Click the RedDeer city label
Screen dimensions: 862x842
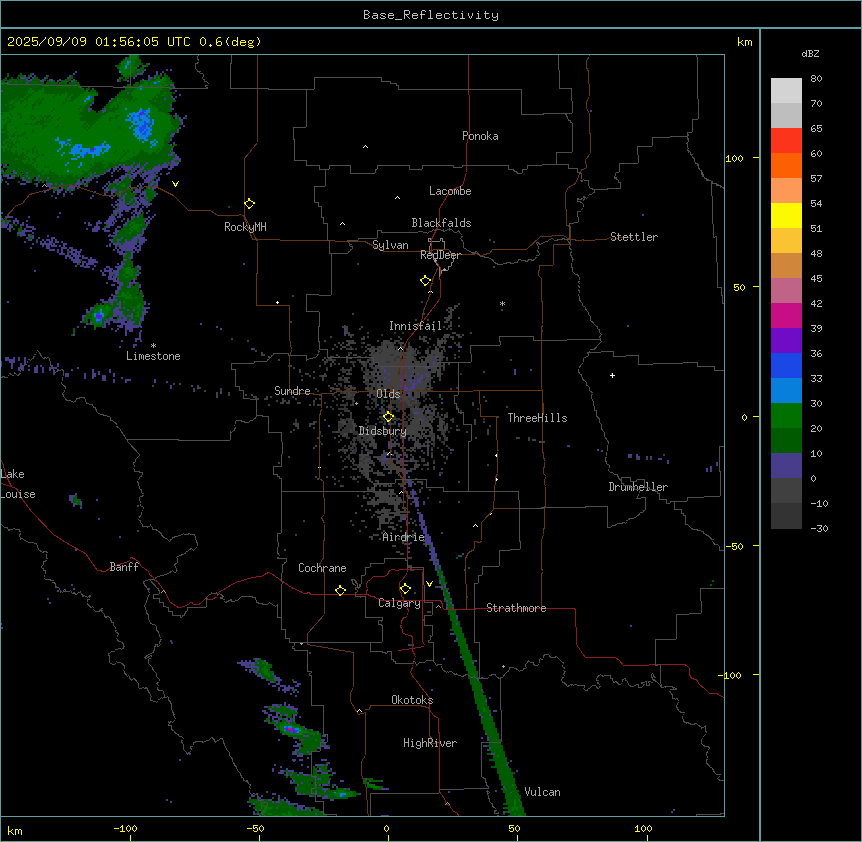[440, 255]
